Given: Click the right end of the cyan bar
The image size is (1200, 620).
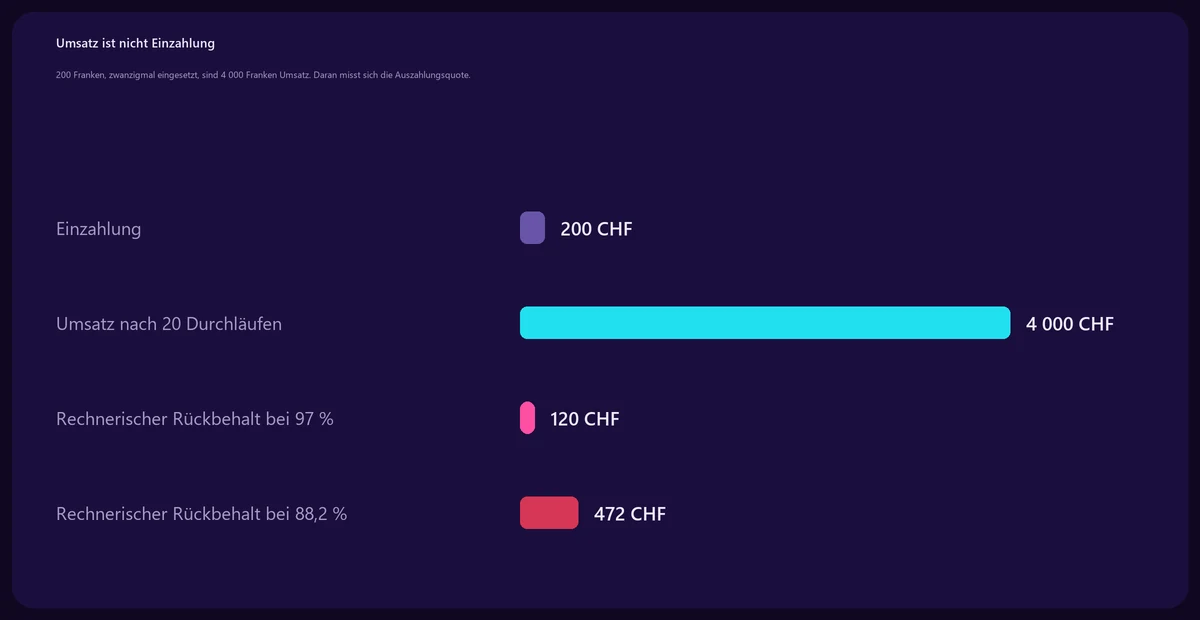Looking at the screenshot, I should click(1004, 323).
